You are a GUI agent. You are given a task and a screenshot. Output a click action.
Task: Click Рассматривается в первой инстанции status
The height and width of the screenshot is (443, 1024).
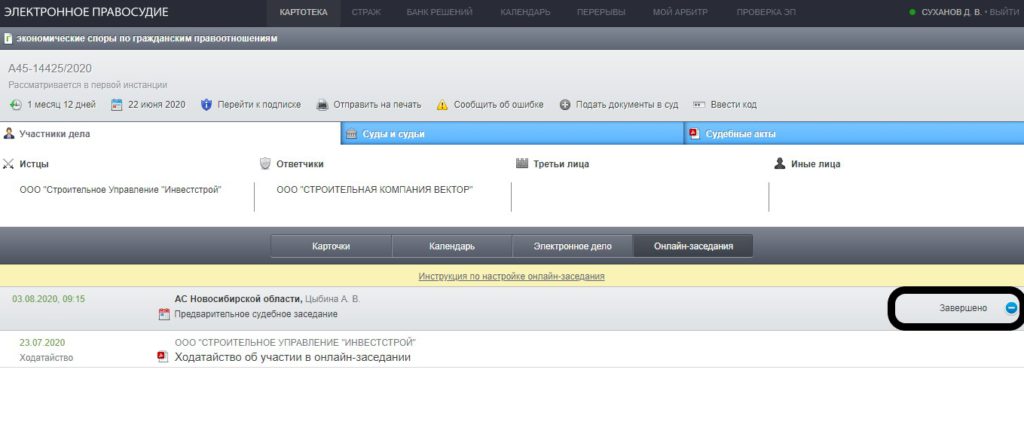(x=88, y=85)
